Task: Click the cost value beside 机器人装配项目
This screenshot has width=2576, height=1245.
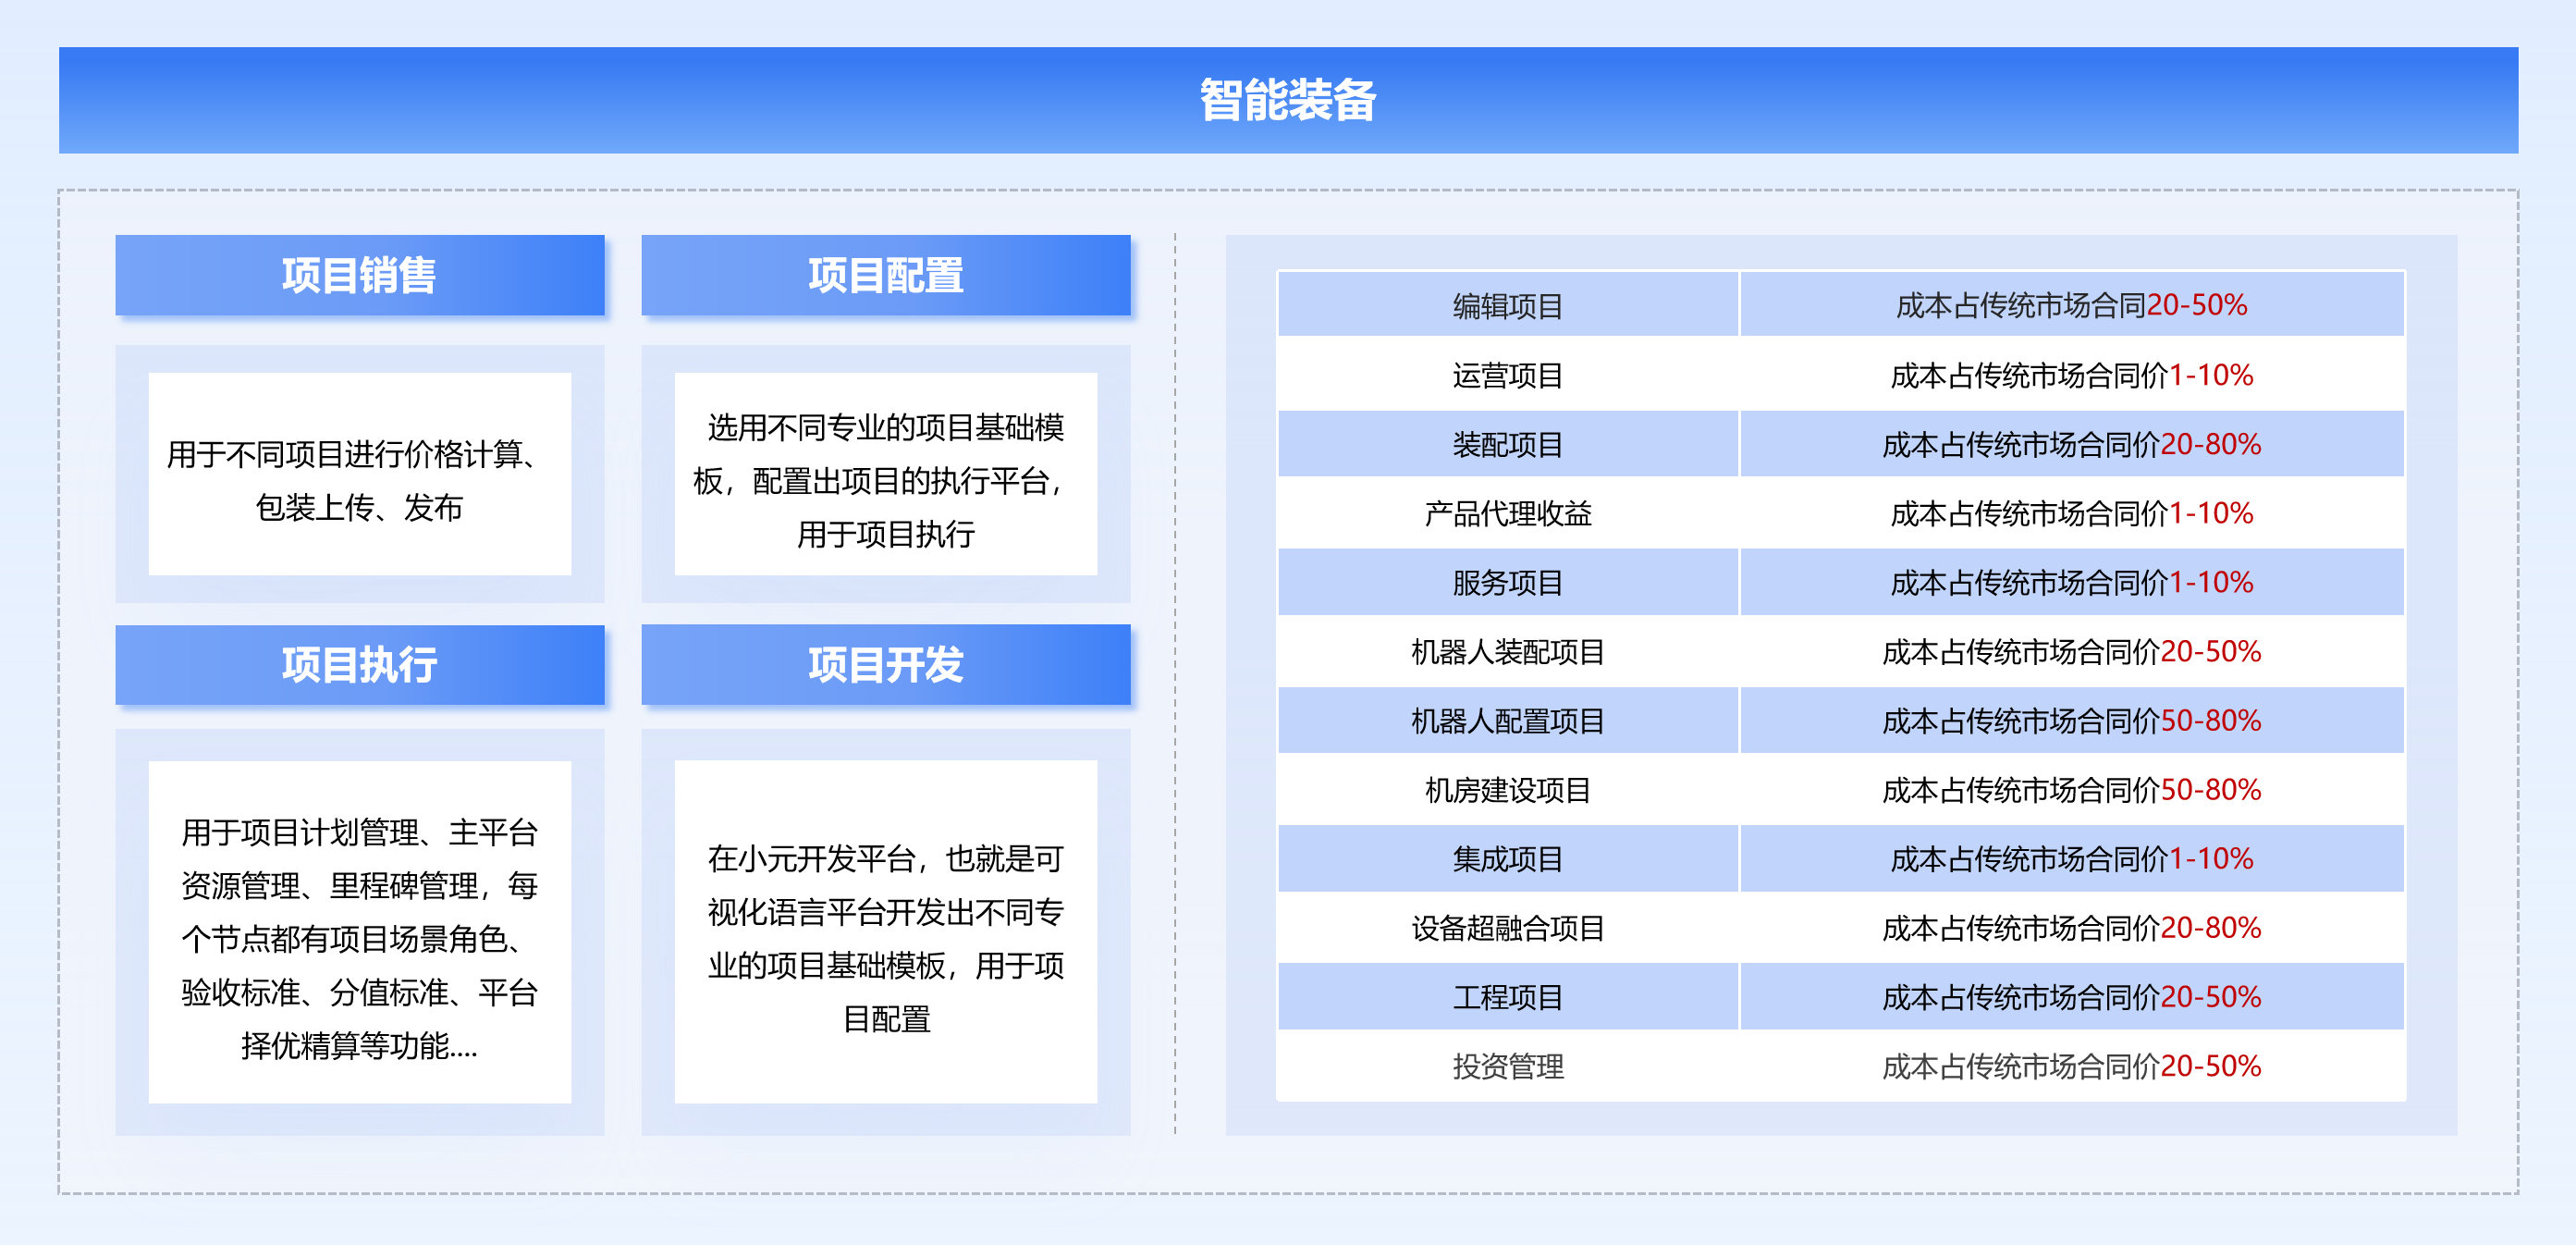Action: pyautogui.click(x=2072, y=651)
